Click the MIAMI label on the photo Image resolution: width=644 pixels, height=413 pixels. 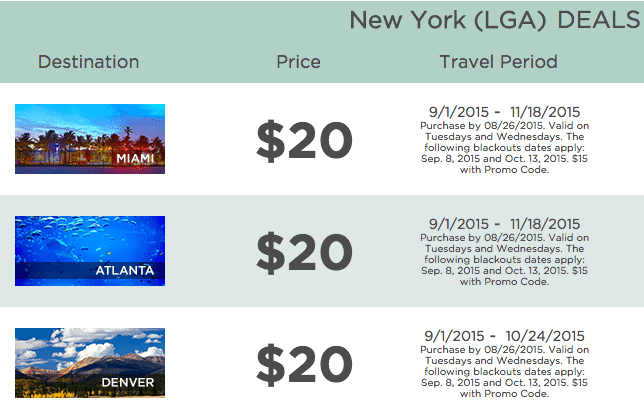pos(135,158)
